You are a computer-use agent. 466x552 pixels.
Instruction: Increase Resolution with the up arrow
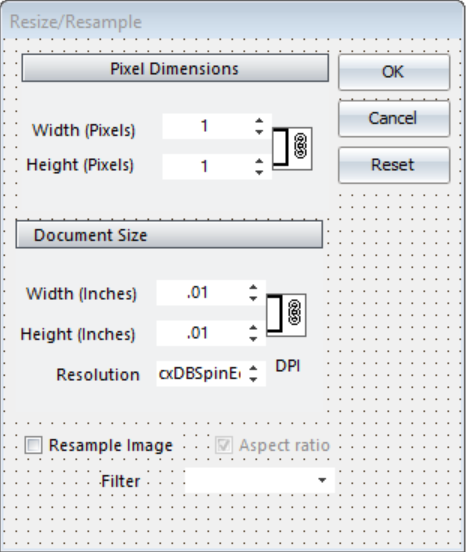click(x=253, y=368)
